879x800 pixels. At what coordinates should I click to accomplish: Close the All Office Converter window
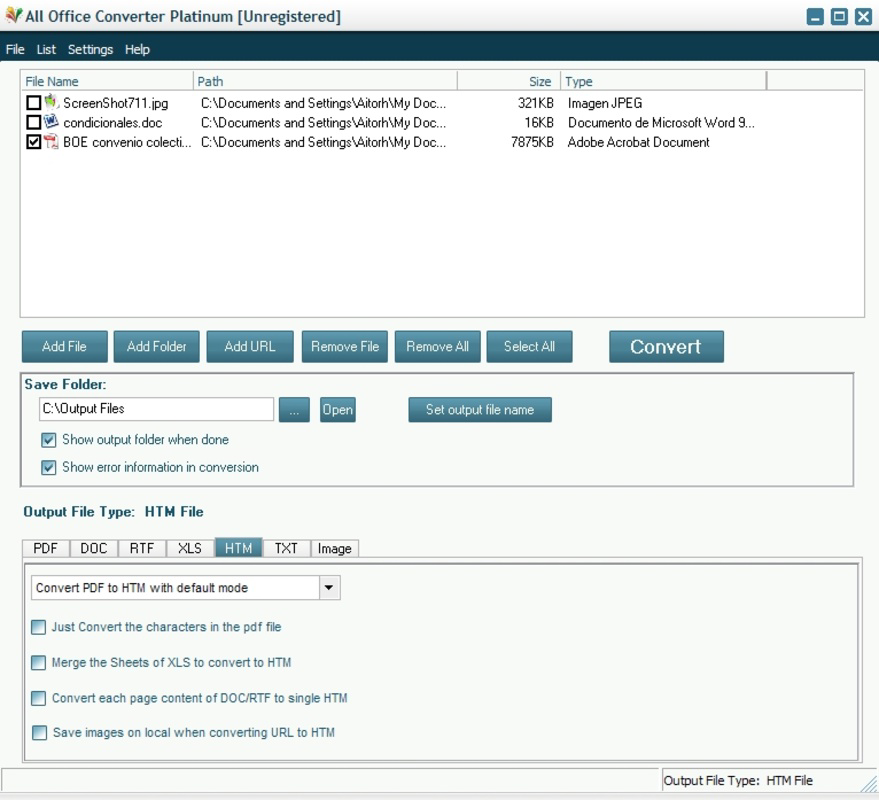(863, 17)
